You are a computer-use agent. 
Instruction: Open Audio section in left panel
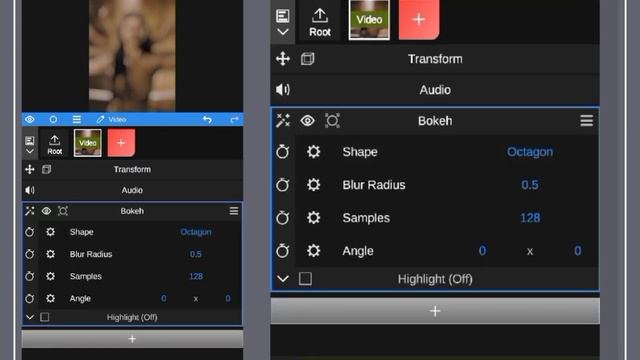click(132, 190)
